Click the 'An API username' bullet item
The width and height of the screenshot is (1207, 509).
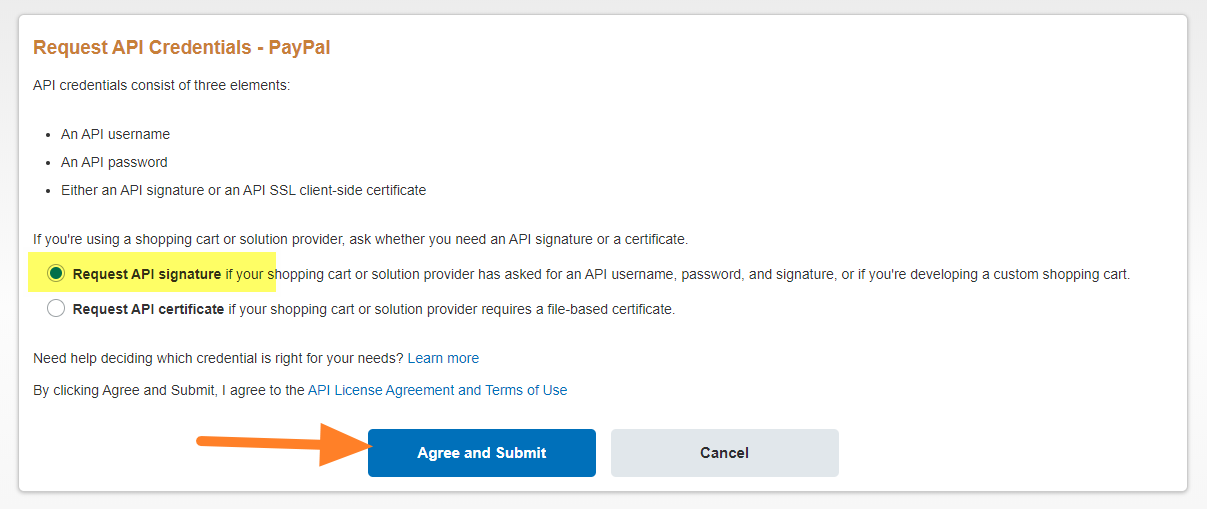[x=115, y=134]
